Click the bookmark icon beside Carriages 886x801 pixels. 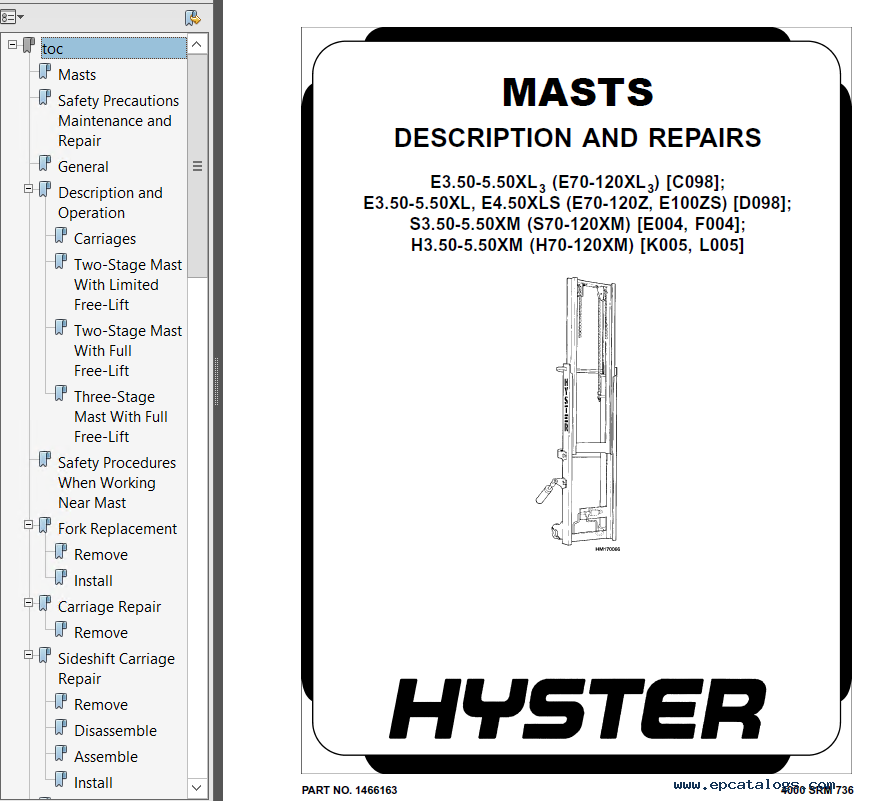pyautogui.click(x=60, y=237)
